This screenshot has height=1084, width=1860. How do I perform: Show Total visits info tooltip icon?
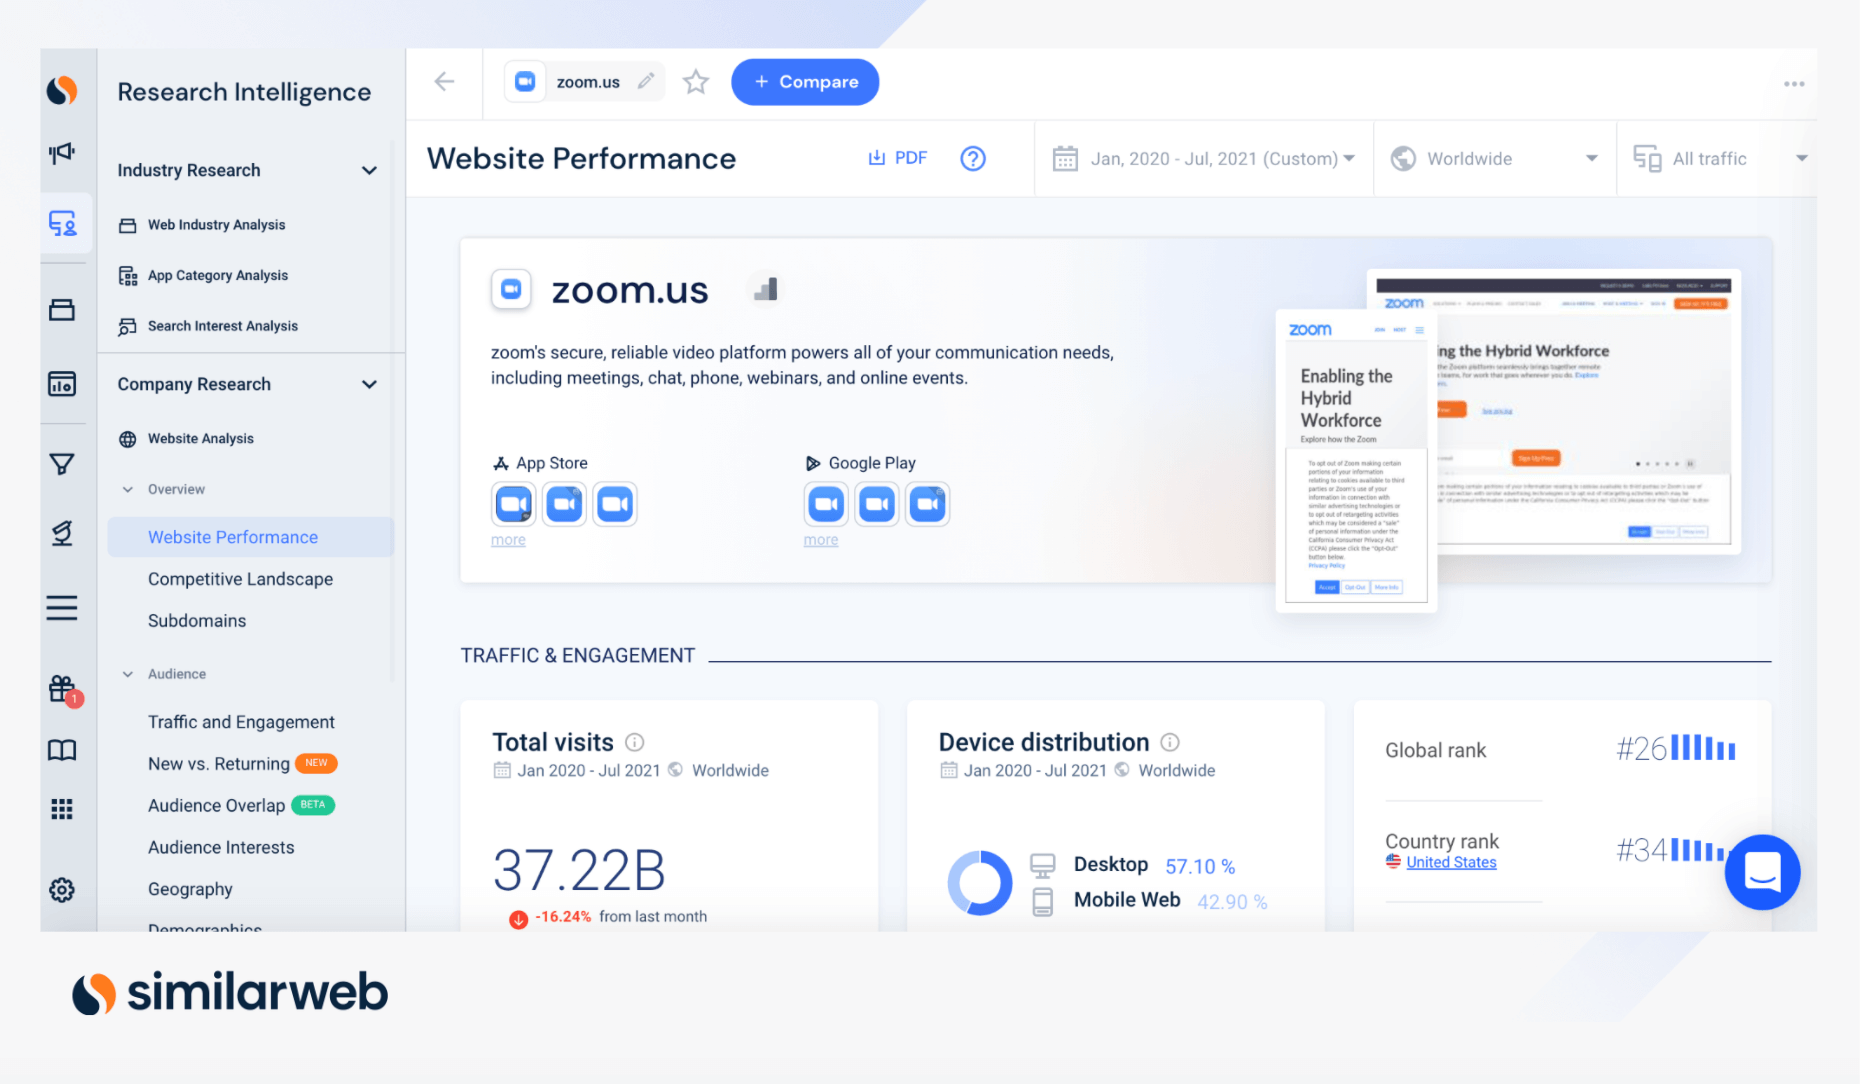pyautogui.click(x=635, y=742)
